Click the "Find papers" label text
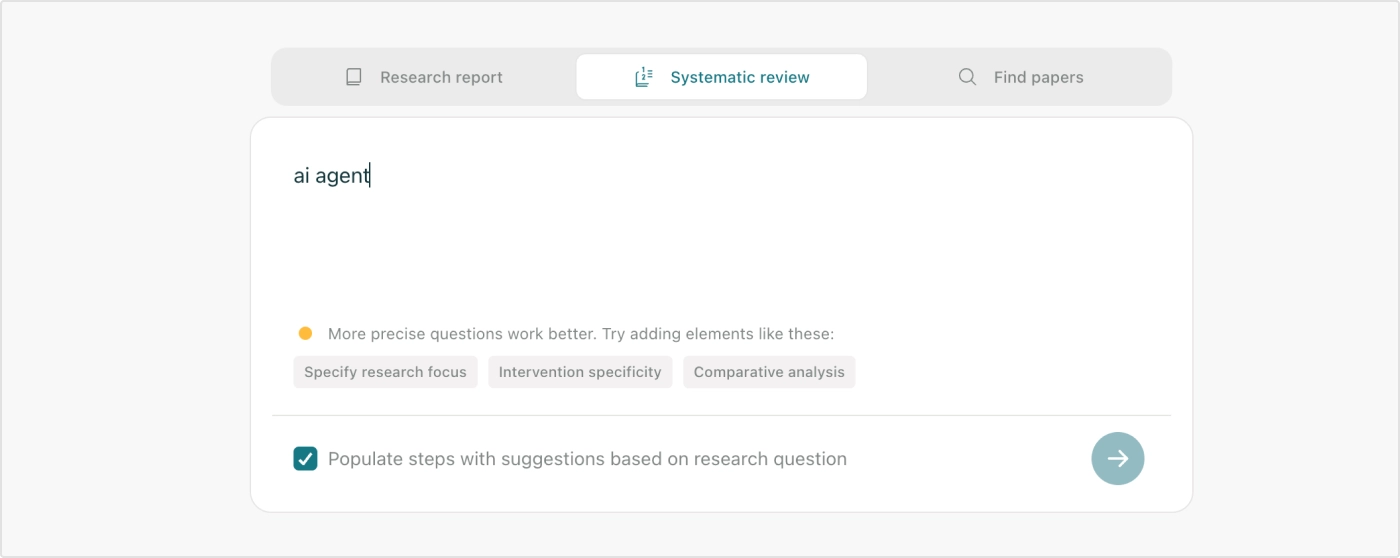The image size is (1400, 558). point(1038,77)
